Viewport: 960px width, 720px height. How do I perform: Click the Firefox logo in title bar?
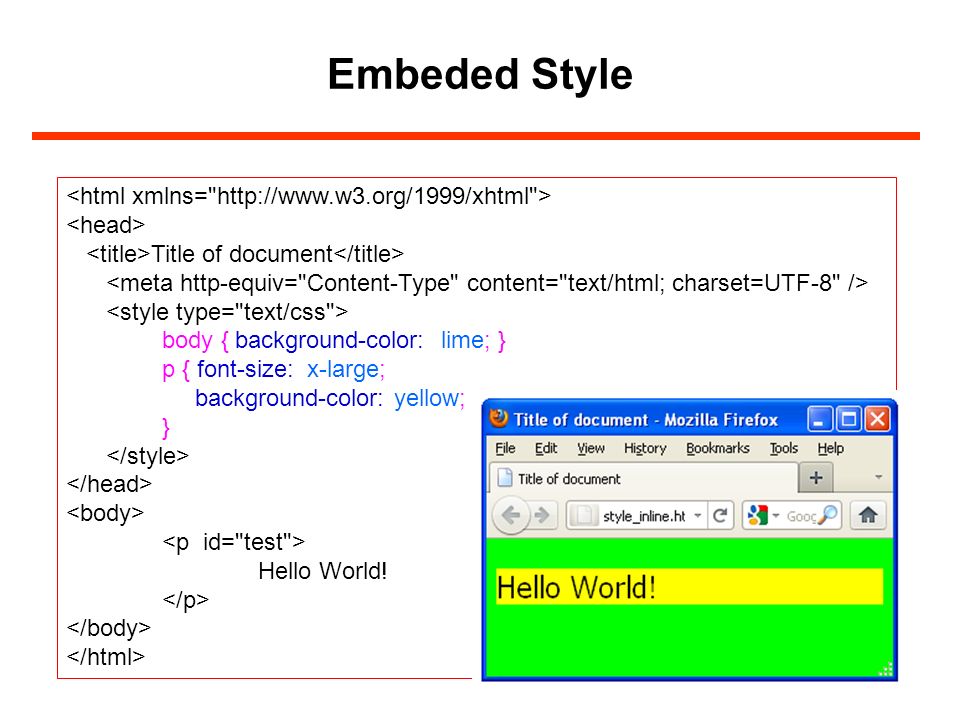click(x=499, y=418)
